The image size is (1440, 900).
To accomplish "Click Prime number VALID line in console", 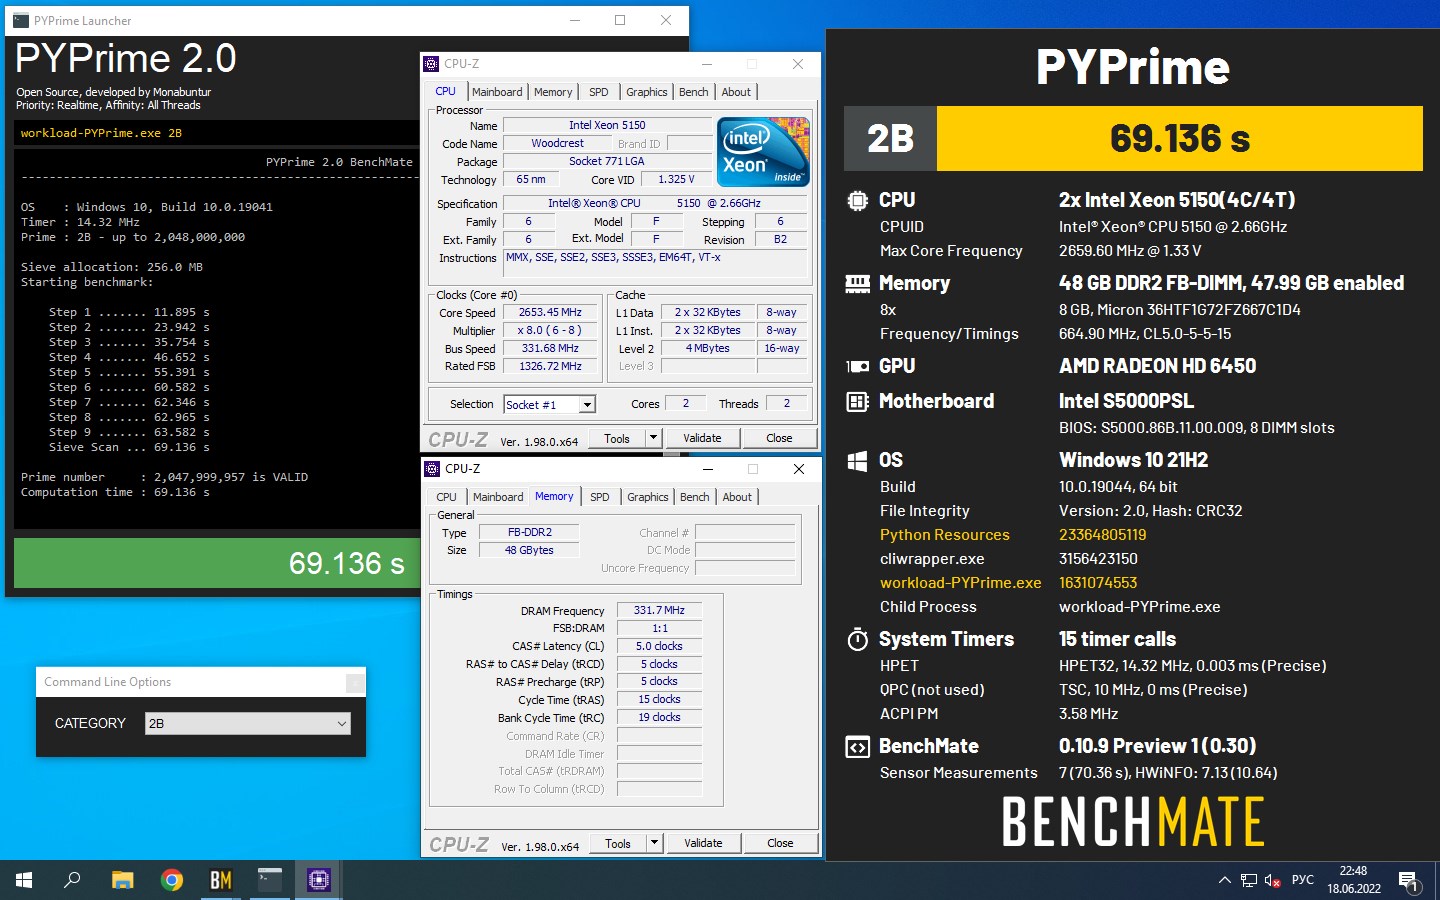I will [x=165, y=477].
